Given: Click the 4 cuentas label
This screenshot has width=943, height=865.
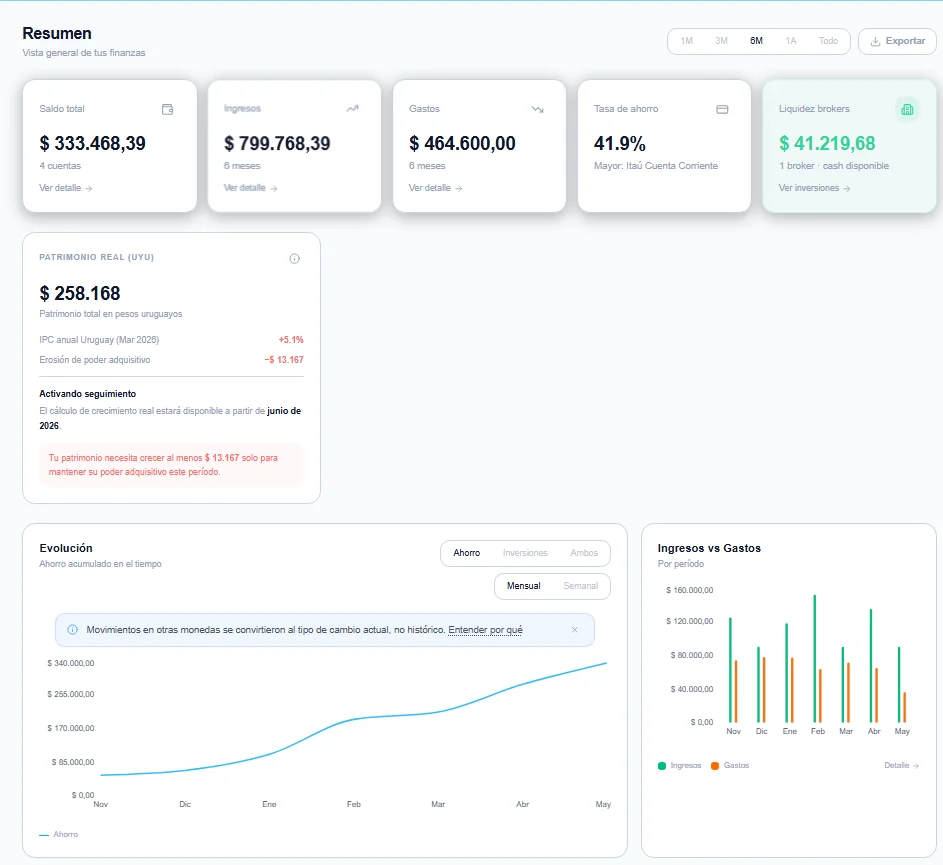Looking at the screenshot, I should pos(60,166).
